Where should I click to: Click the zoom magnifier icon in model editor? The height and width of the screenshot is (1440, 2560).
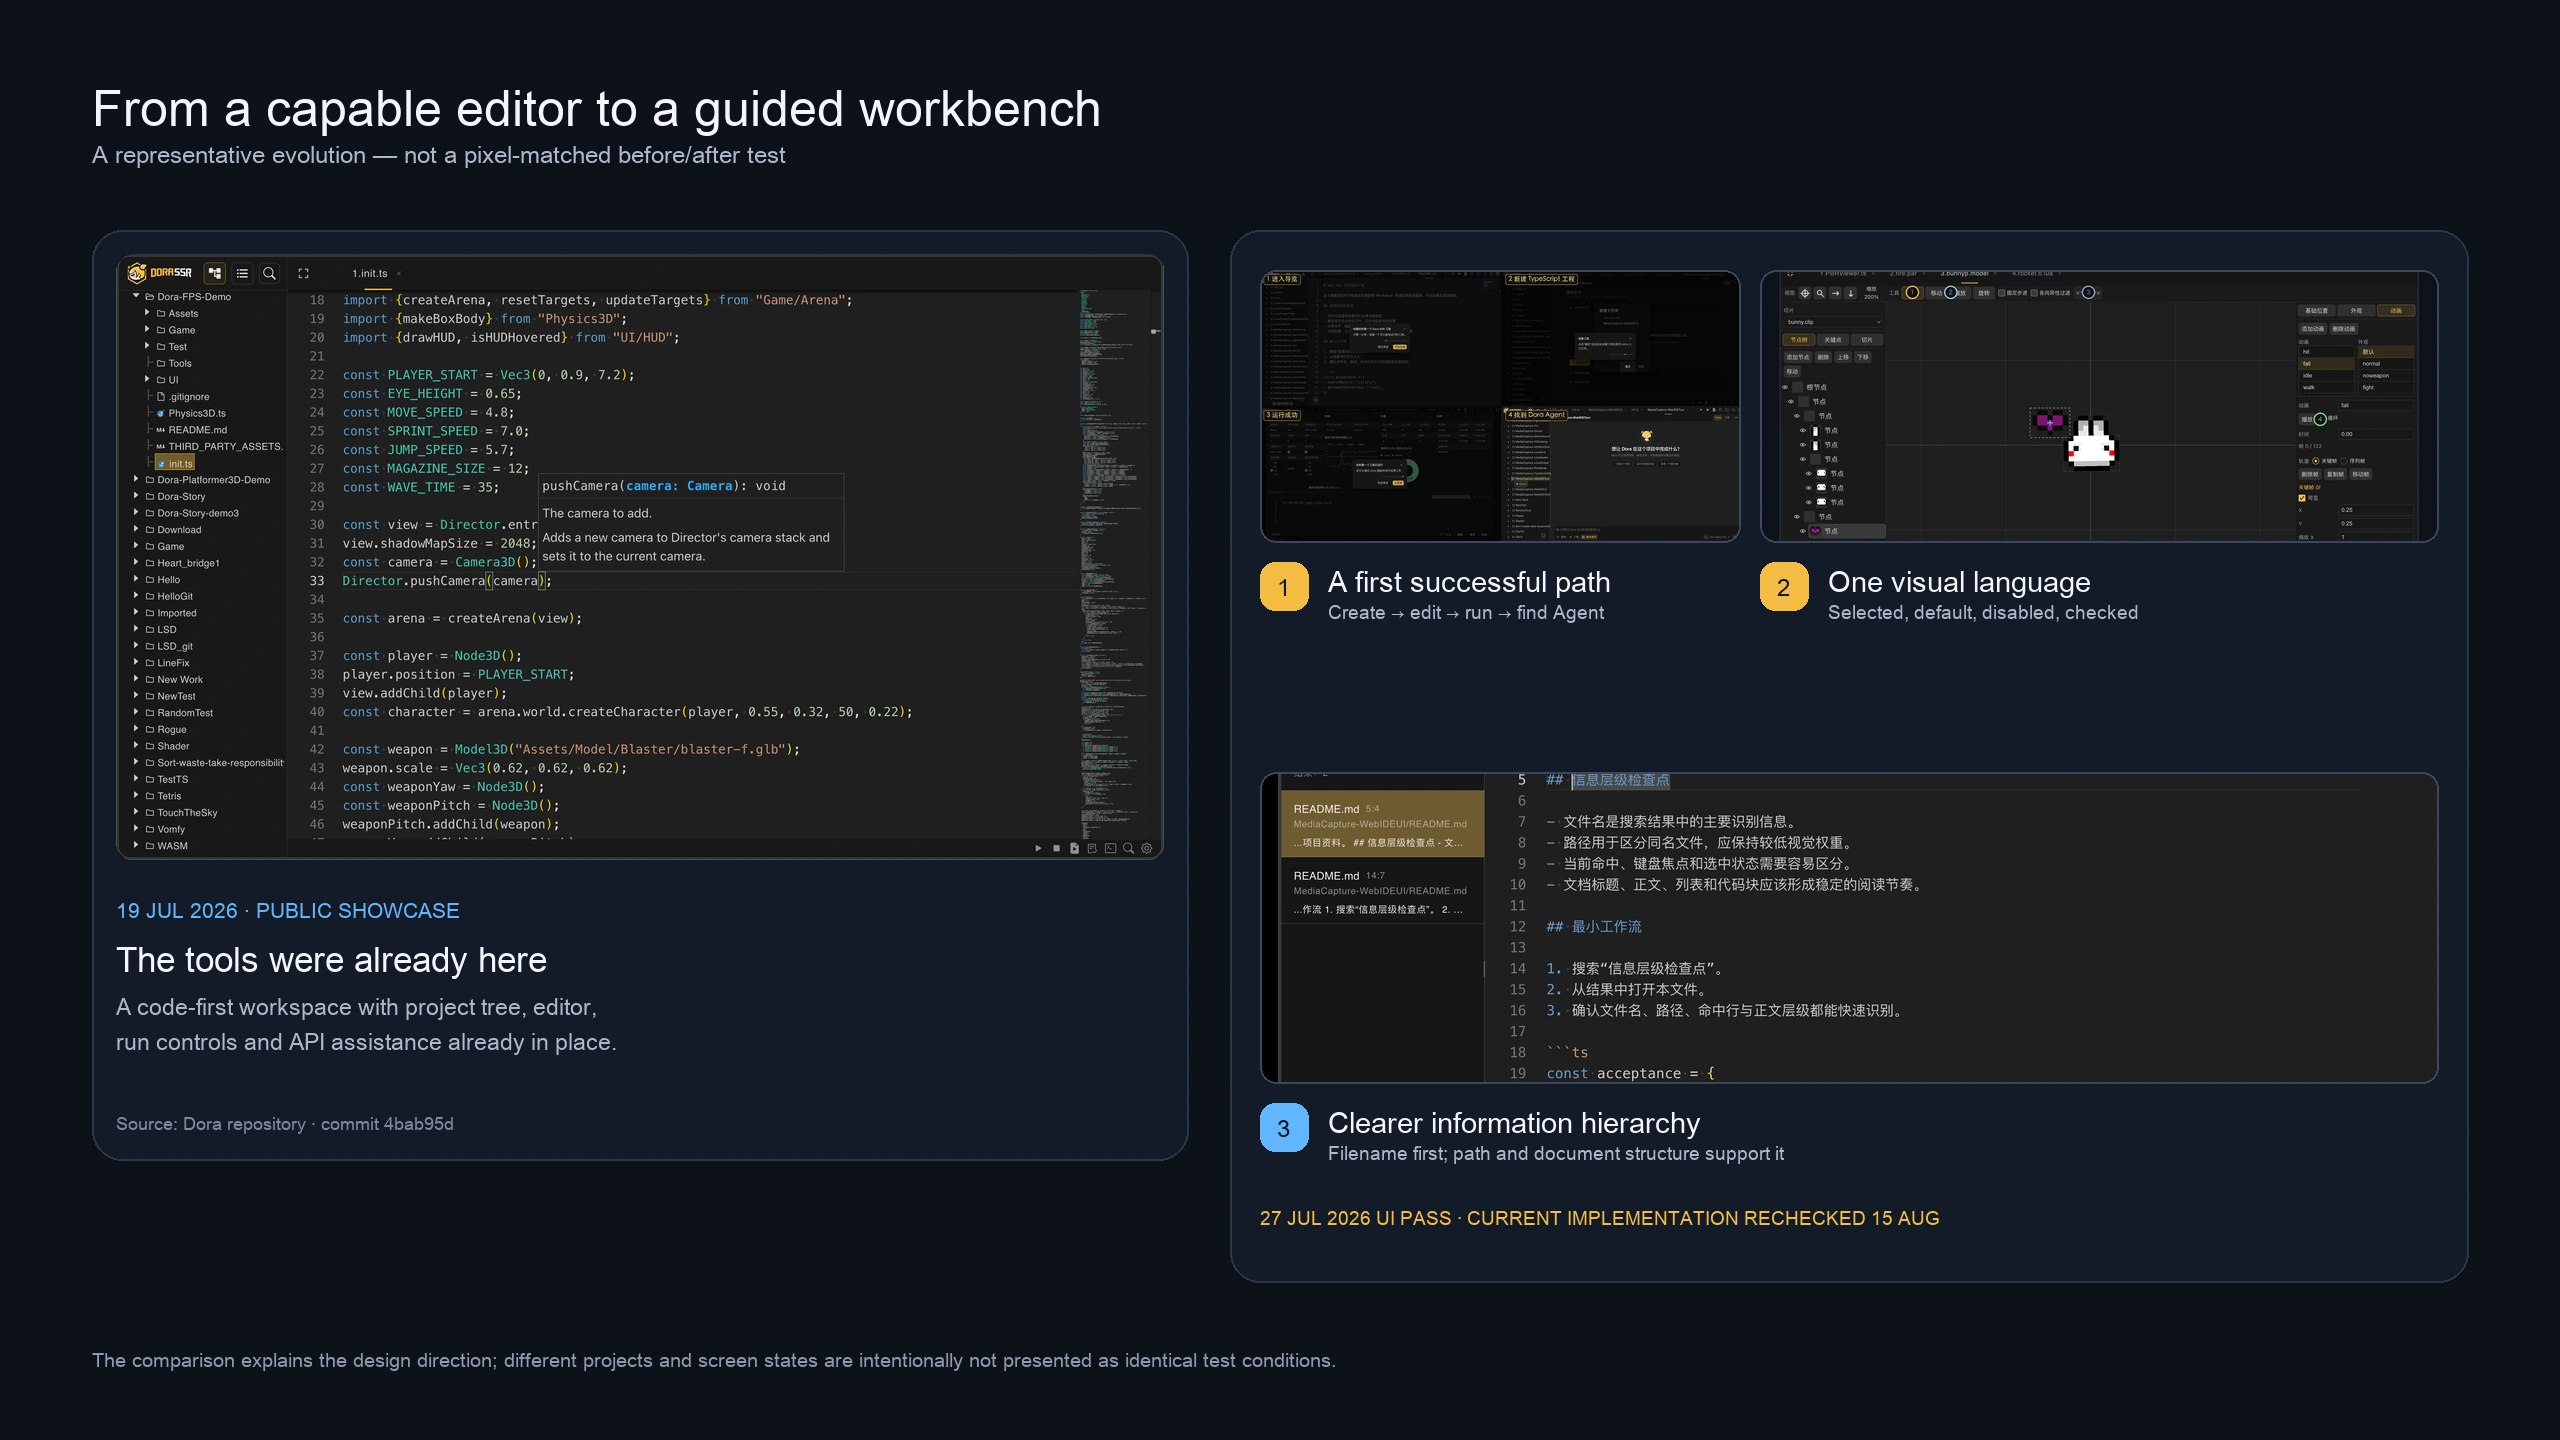pyautogui.click(x=1820, y=293)
